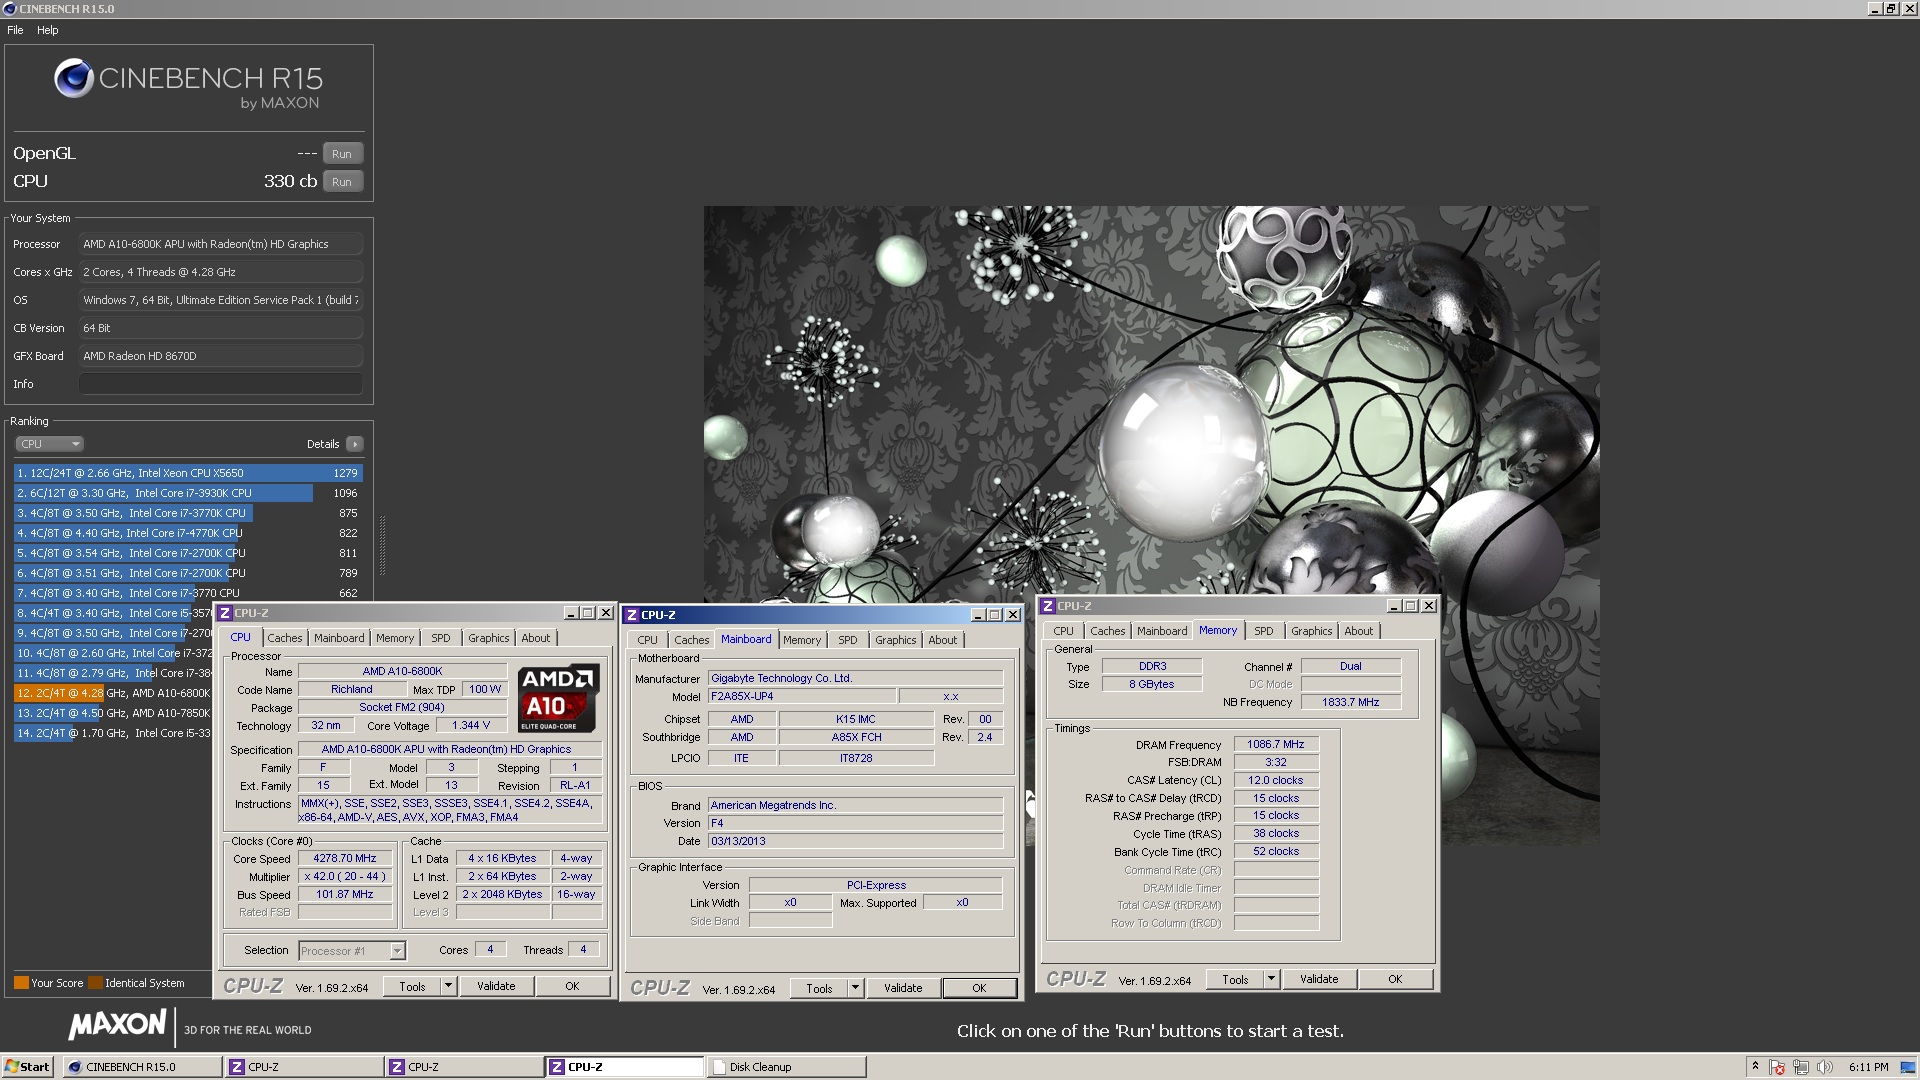This screenshot has width=1920, height=1080.
Task: Open the Windows Start button
Action: tap(27, 1067)
